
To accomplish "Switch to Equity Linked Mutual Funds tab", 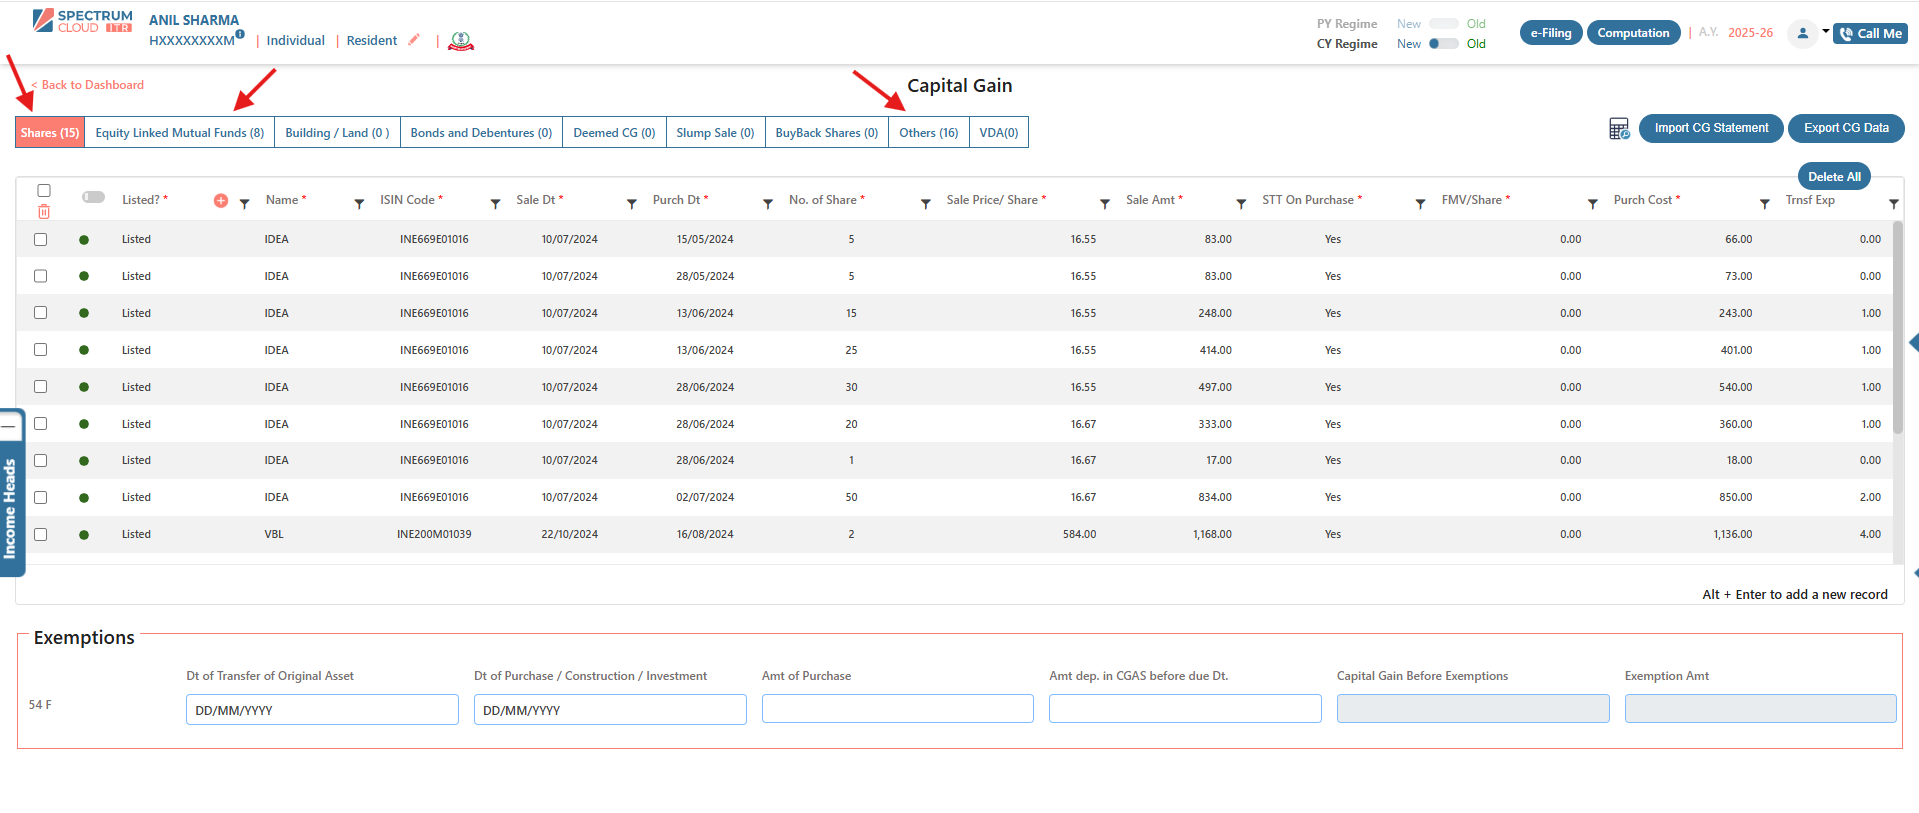I will point(180,133).
